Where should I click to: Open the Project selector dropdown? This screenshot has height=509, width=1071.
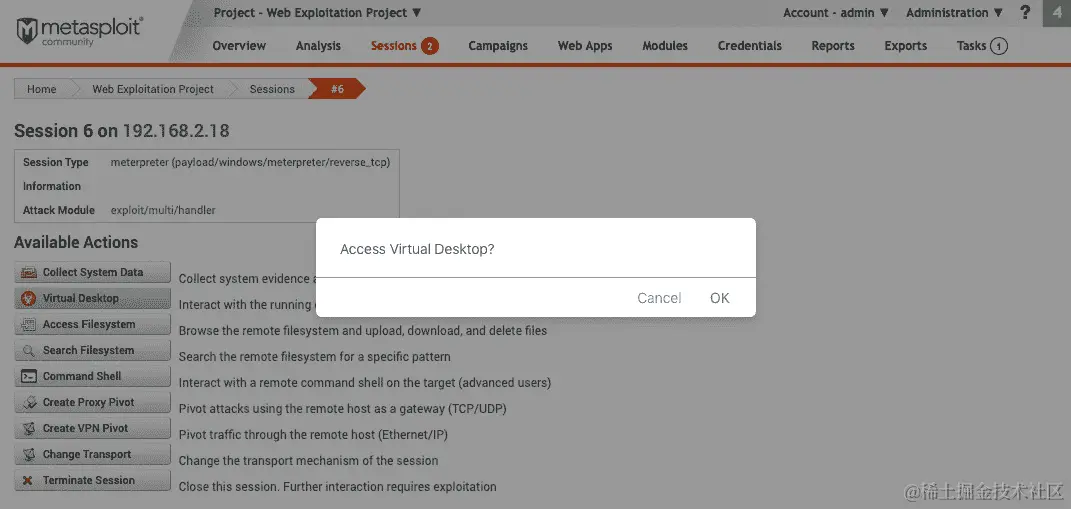[318, 12]
